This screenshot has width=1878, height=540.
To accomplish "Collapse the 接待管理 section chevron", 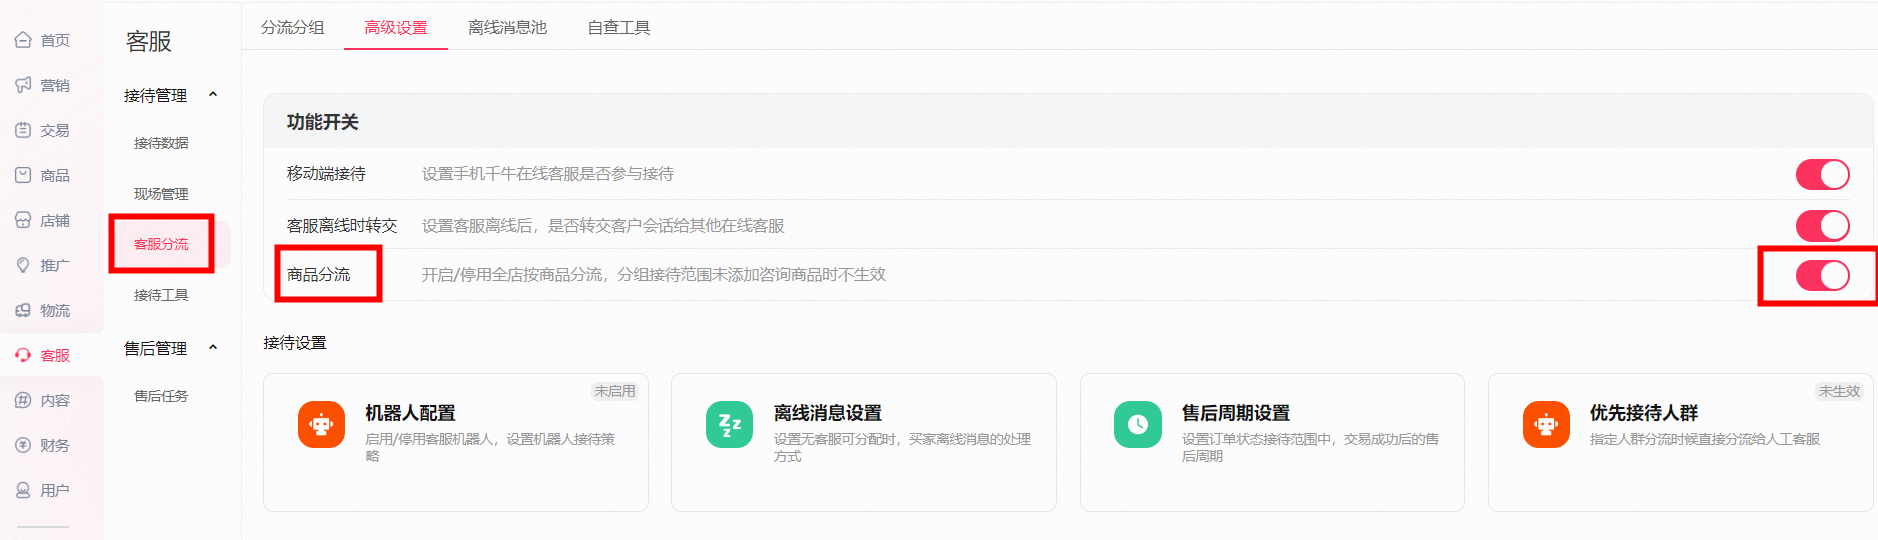I will [x=213, y=95].
